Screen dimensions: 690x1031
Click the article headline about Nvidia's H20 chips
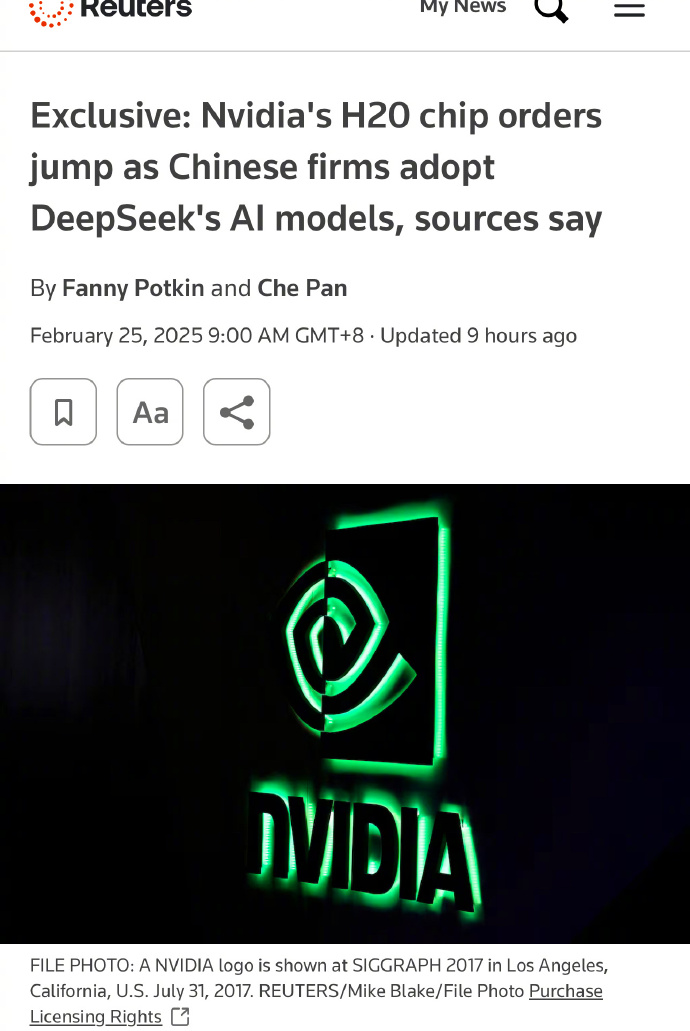click(316, 167)
